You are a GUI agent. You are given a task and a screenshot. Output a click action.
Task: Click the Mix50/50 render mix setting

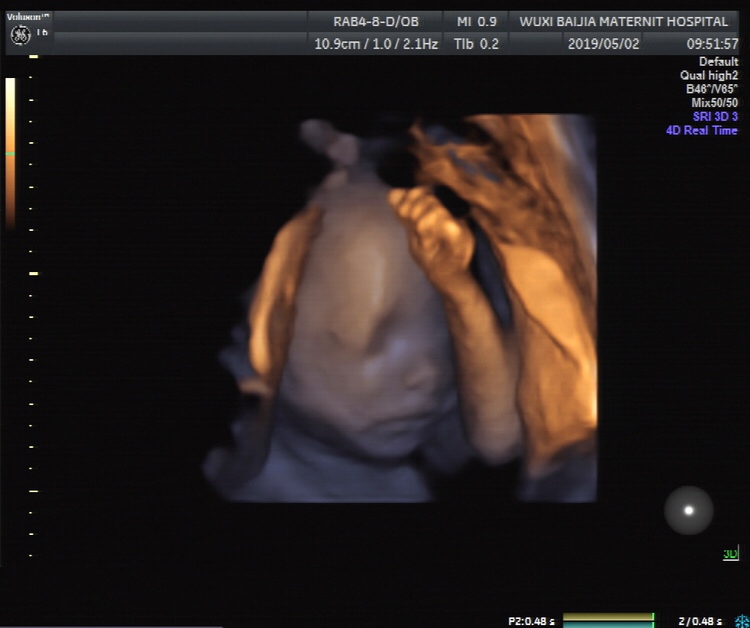711,103
